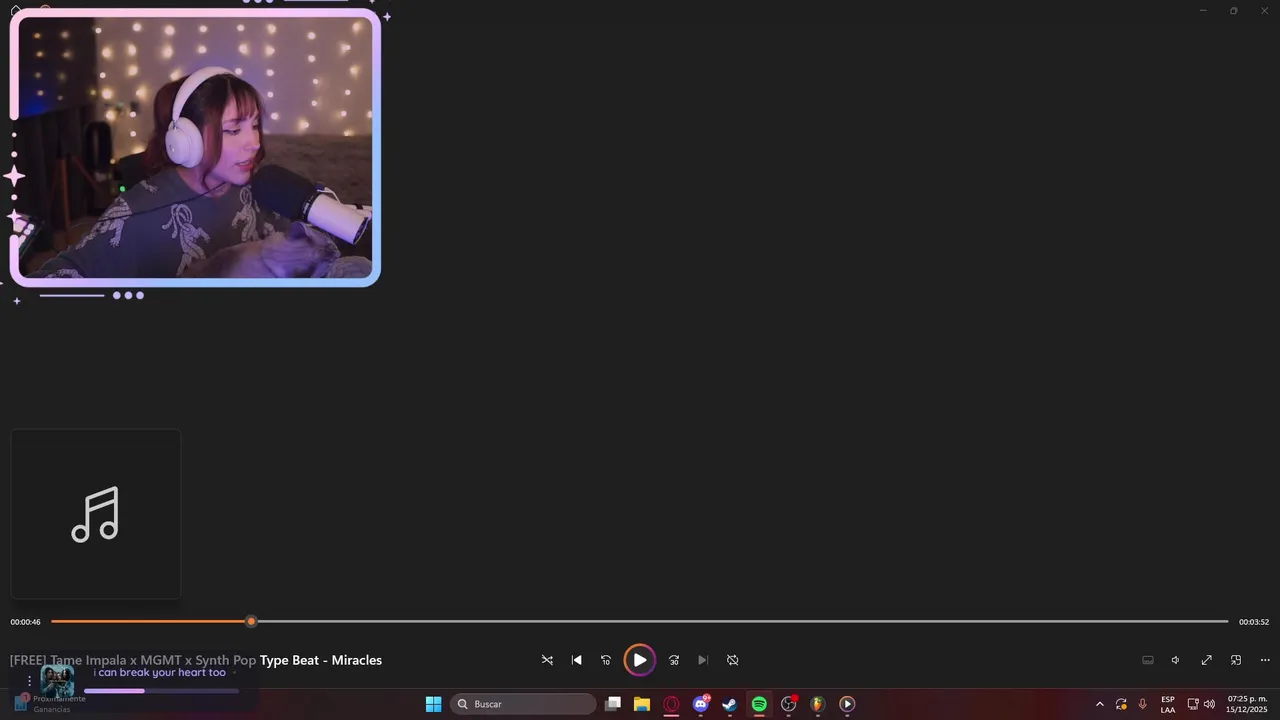Screen dimensions: 1280x720
Task: Go to the previous track
Action: (576, 660)
